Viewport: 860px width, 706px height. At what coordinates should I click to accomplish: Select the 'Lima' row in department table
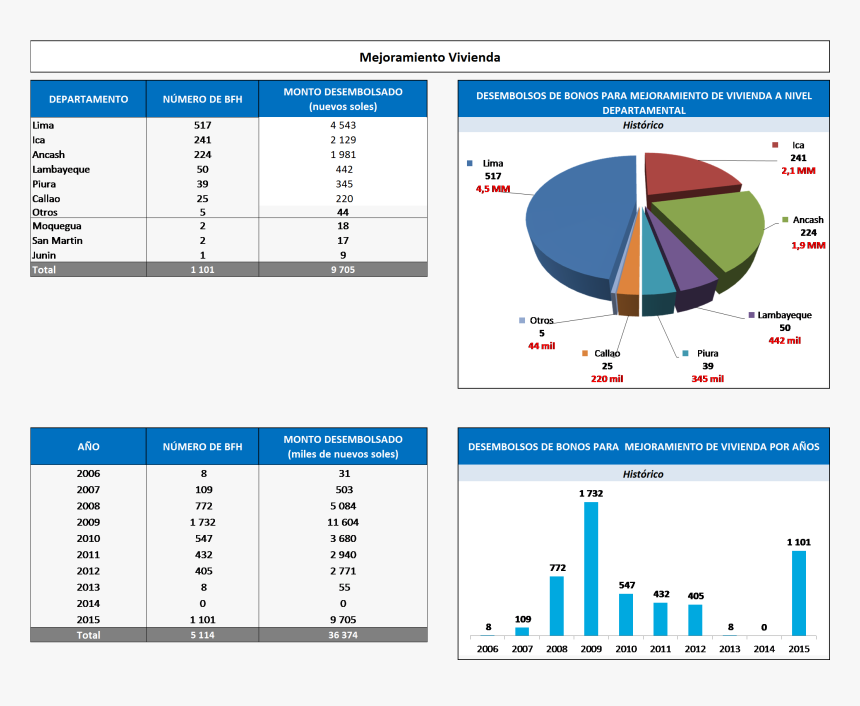[229, 125]
